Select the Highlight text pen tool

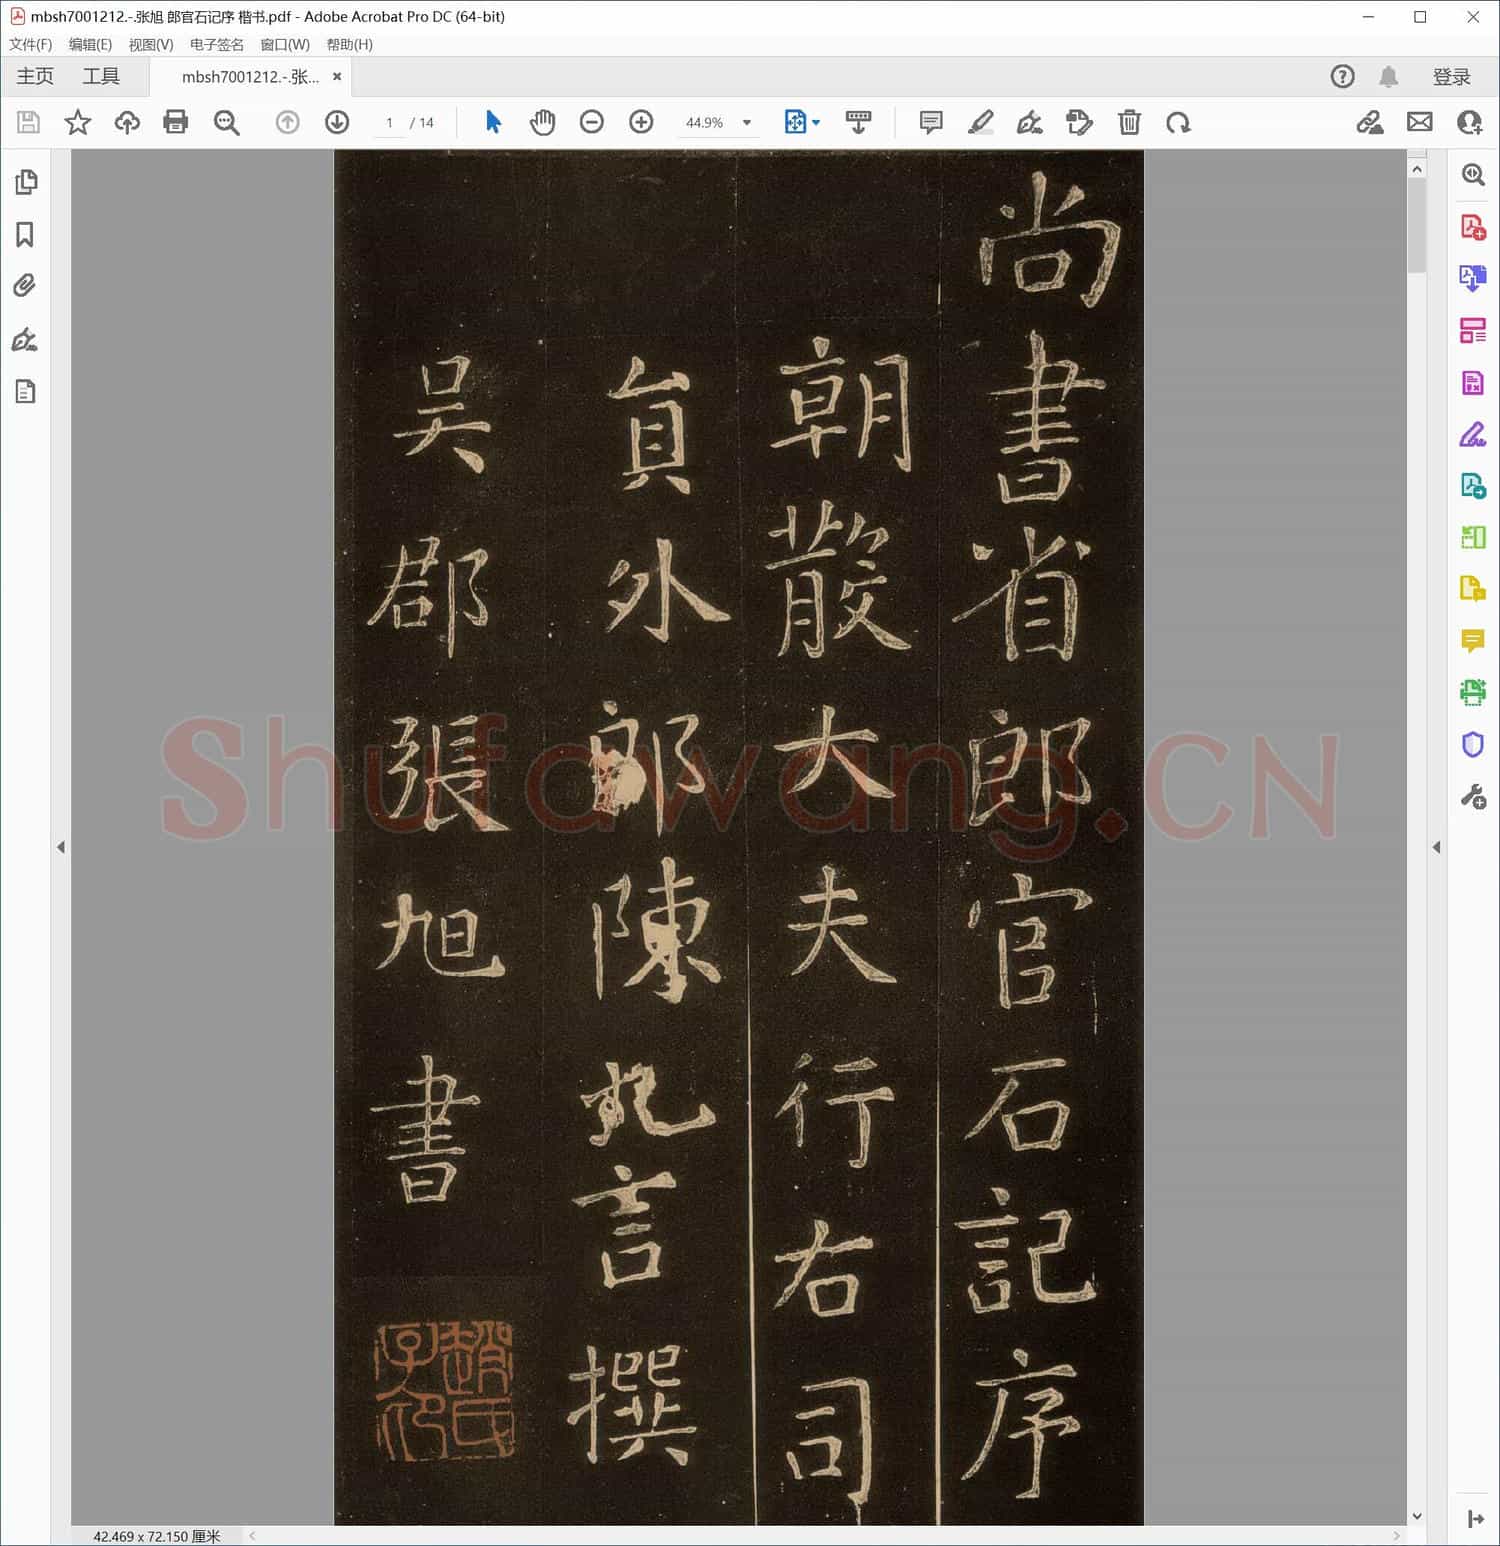[980, 122]
